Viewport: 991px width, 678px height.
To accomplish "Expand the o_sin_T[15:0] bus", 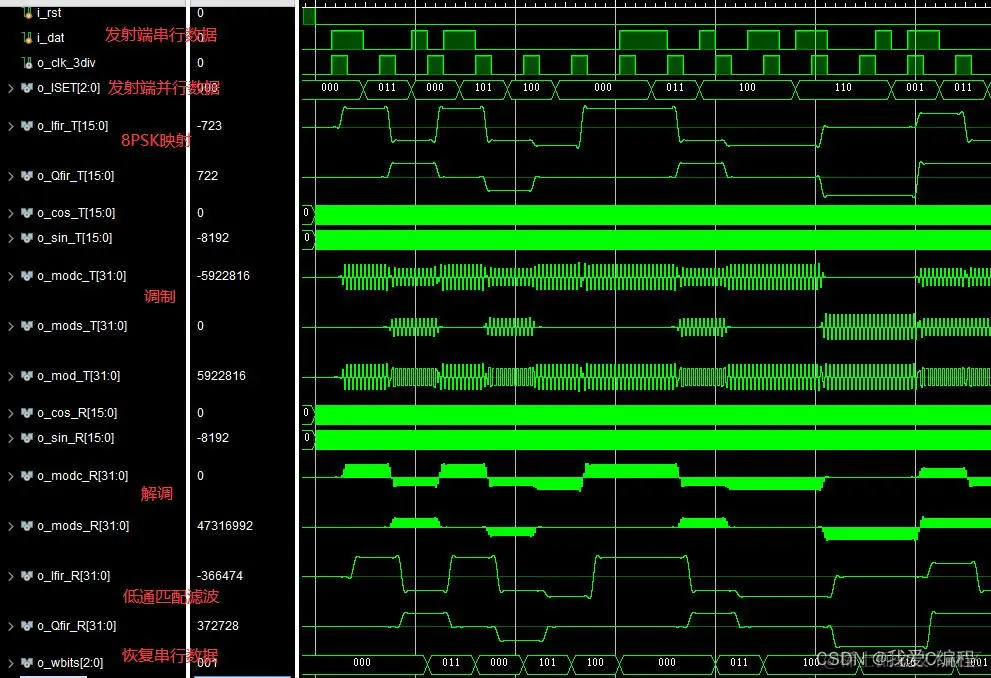I will coord(11,238).
